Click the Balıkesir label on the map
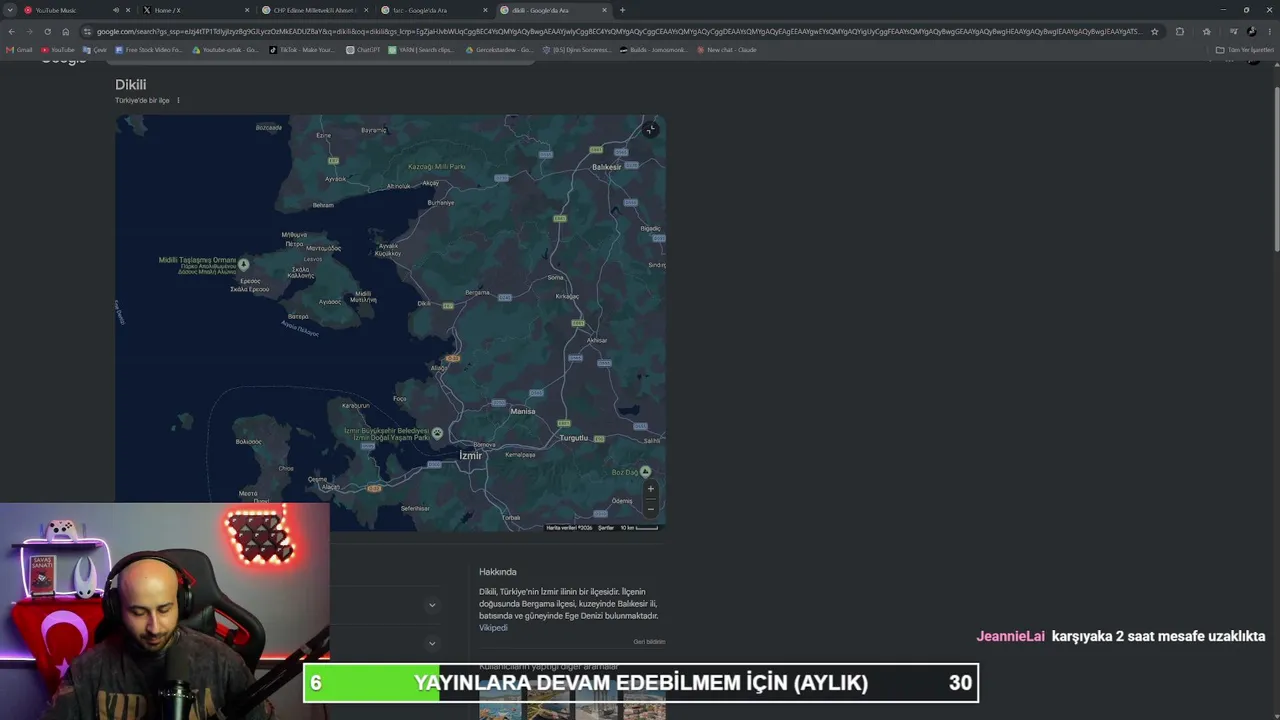Viewport: 1280px width, 720px height. tap(606, 167)
